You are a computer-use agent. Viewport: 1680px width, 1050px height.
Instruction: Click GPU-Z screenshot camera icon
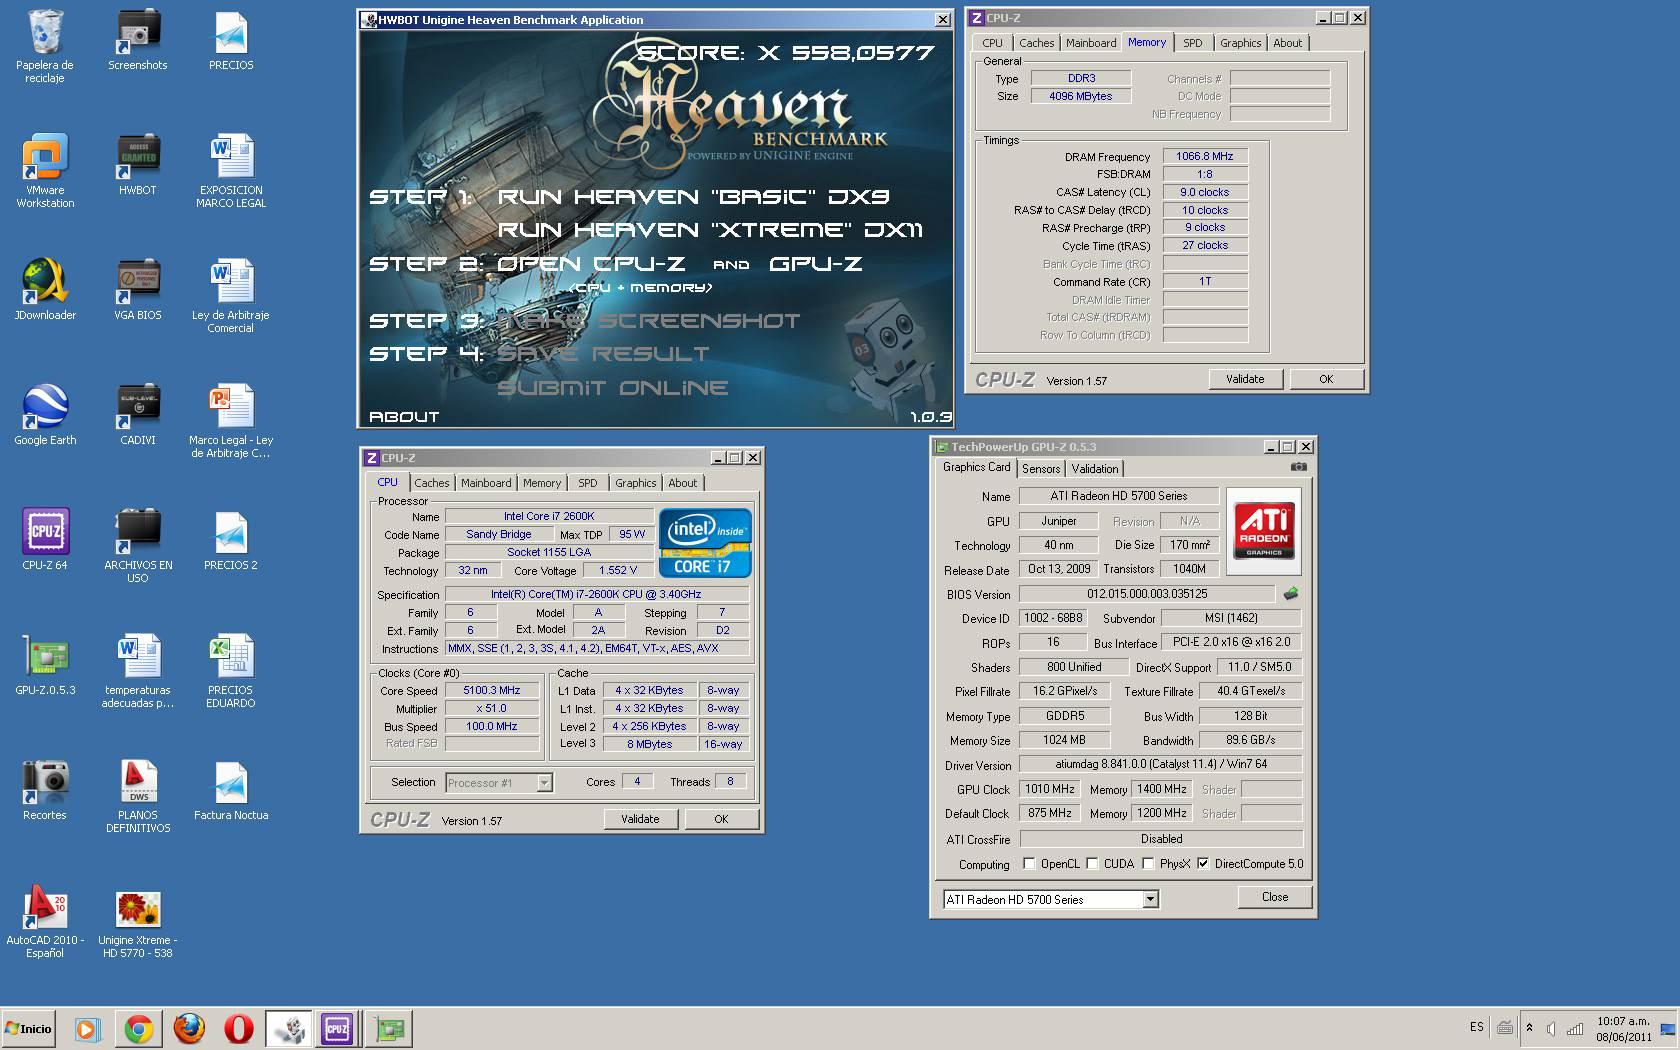point(1298,467)
